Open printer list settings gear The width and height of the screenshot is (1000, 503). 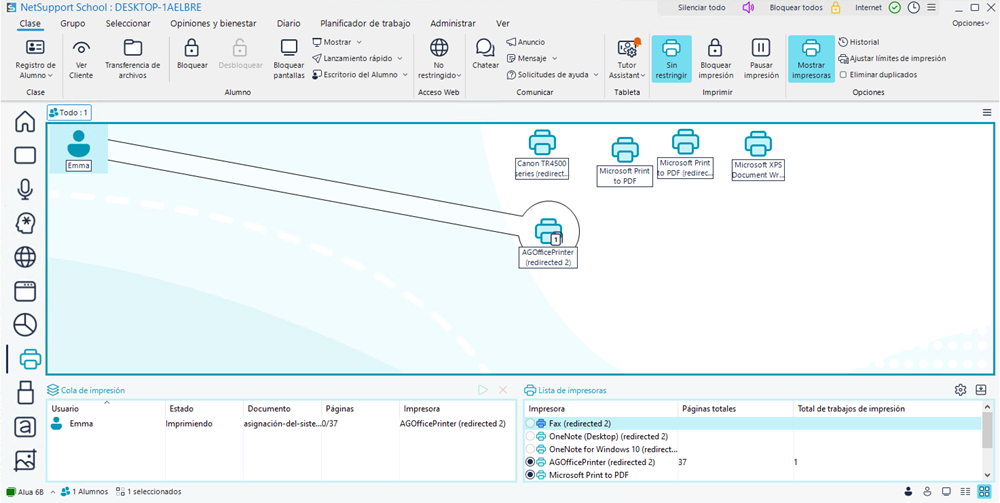pos(960,390)
